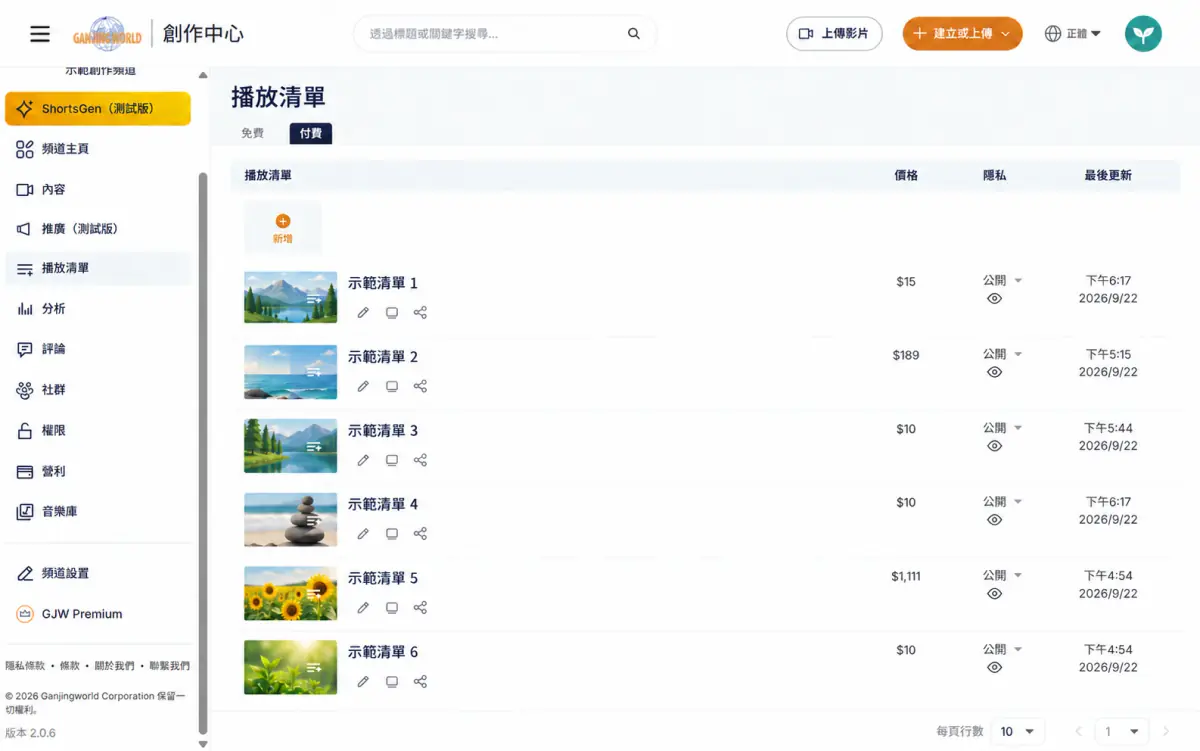Open the 正體 language selector
The image size is (1200, 751).
click(1073, 34)
